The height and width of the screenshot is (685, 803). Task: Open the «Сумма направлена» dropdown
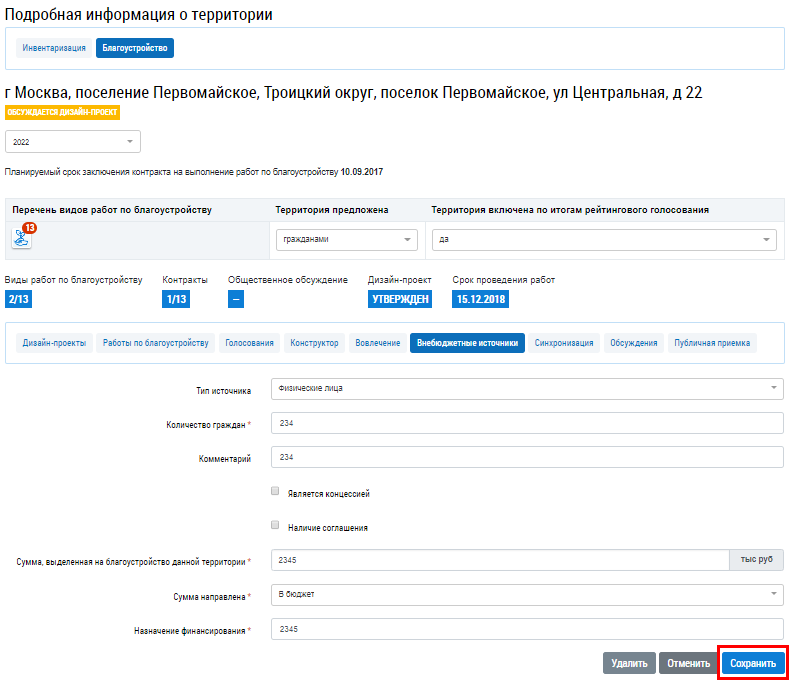coord(527,595)
